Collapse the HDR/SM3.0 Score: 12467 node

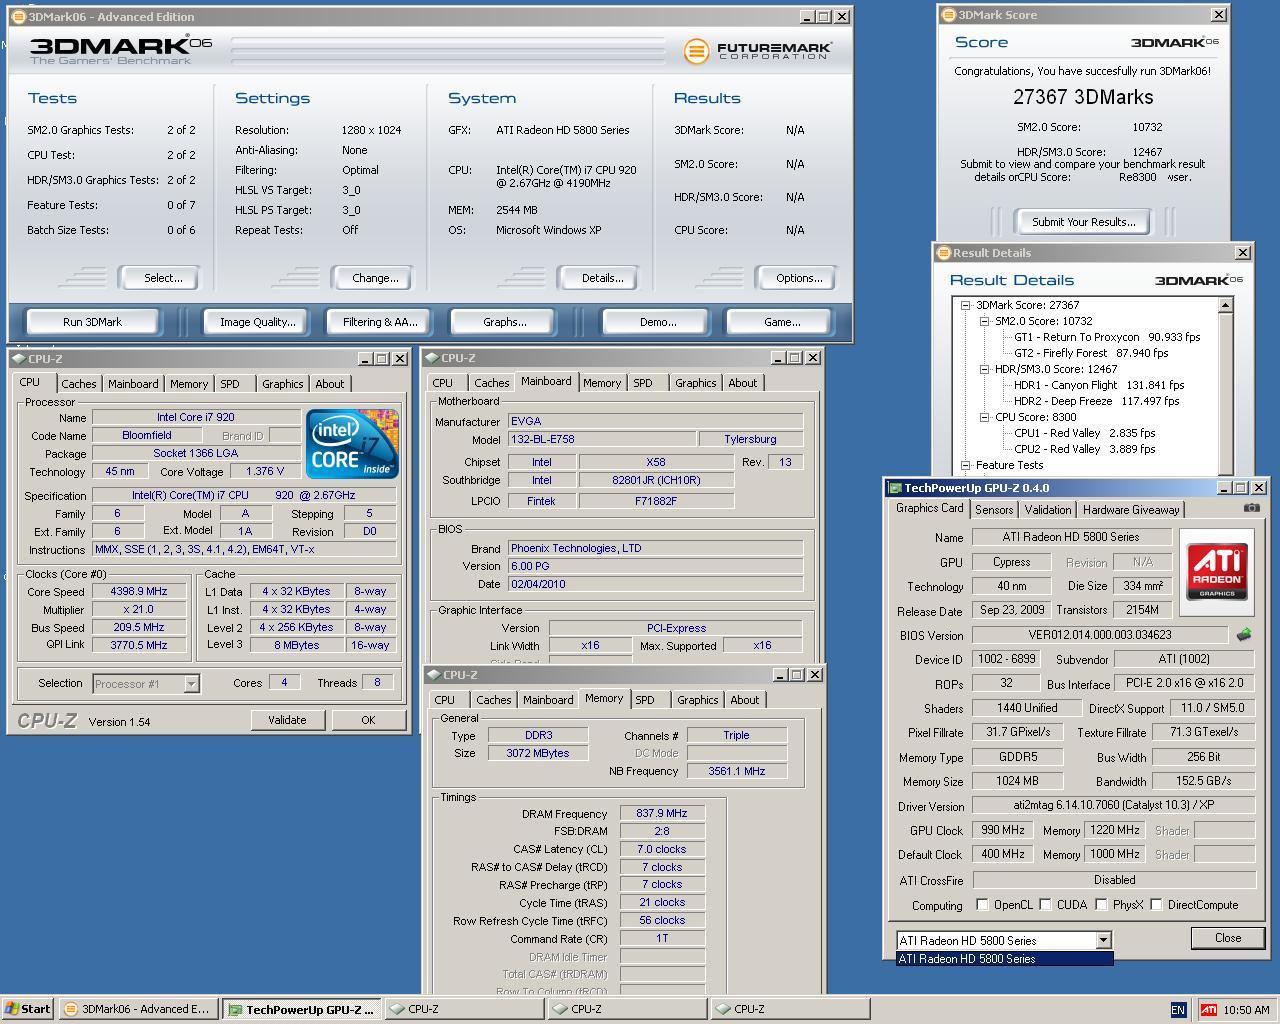click(985, 369)
